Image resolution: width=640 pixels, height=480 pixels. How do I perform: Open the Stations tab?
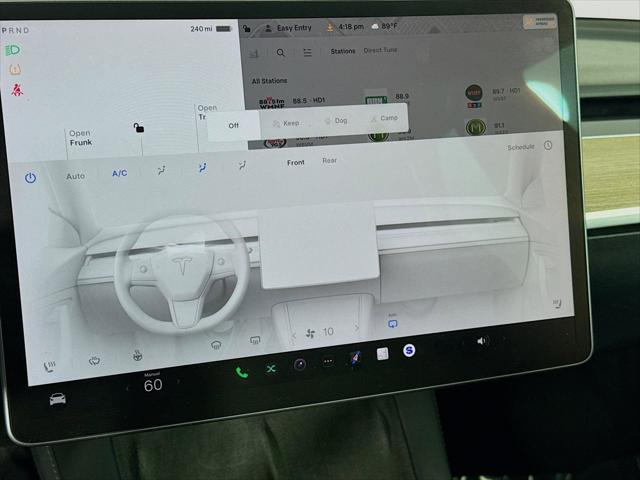point(343,51)
